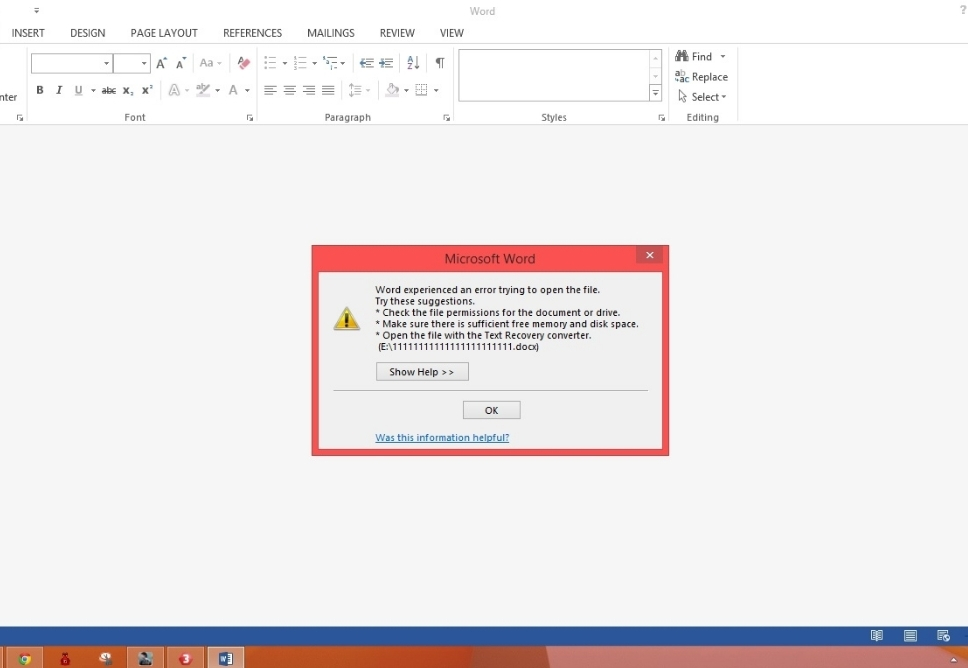This screenshot has height=668, width=968.
Task: Click the Grow Font icon
Action: click(x=161, y=63)
